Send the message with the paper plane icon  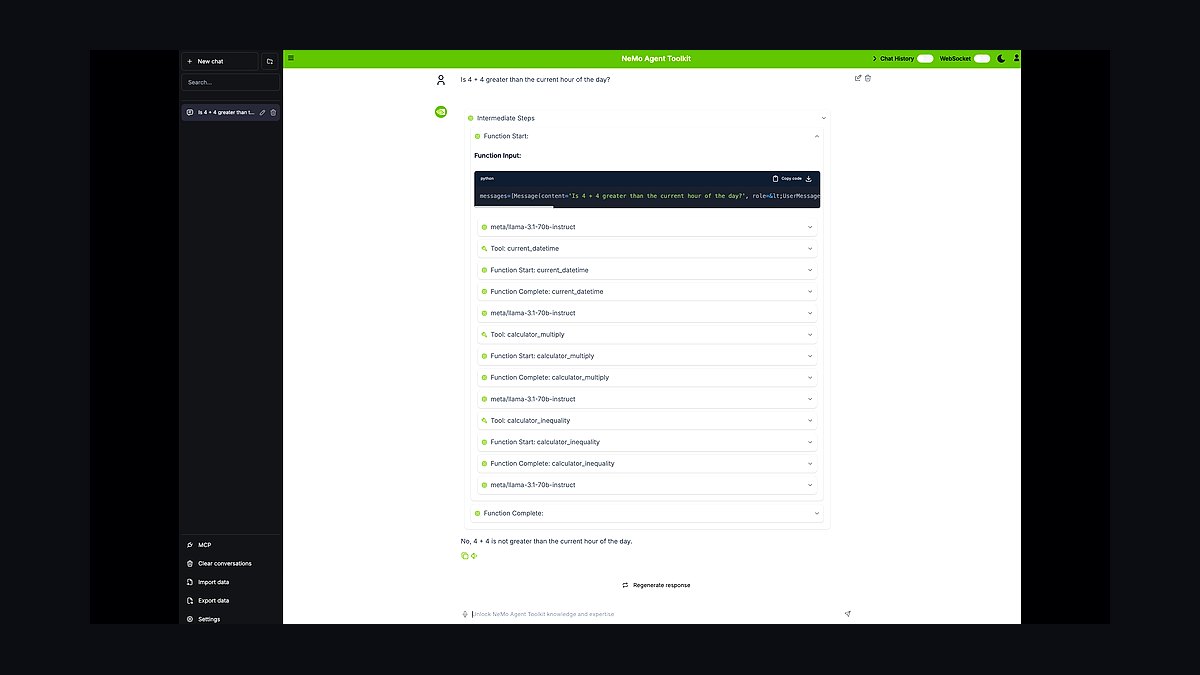click(x=847, y=614)
